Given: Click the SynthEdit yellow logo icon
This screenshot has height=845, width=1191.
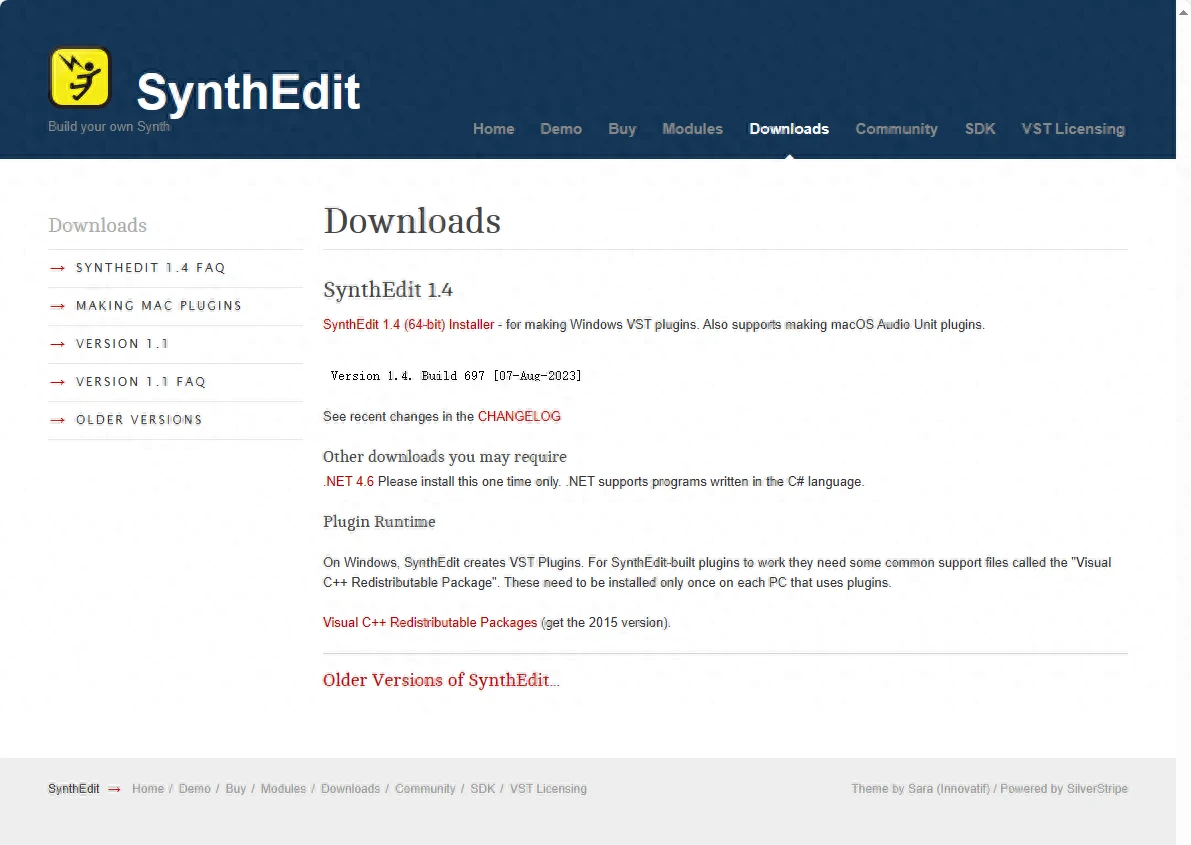Looking at the screenshot, I should pos(80,77).
